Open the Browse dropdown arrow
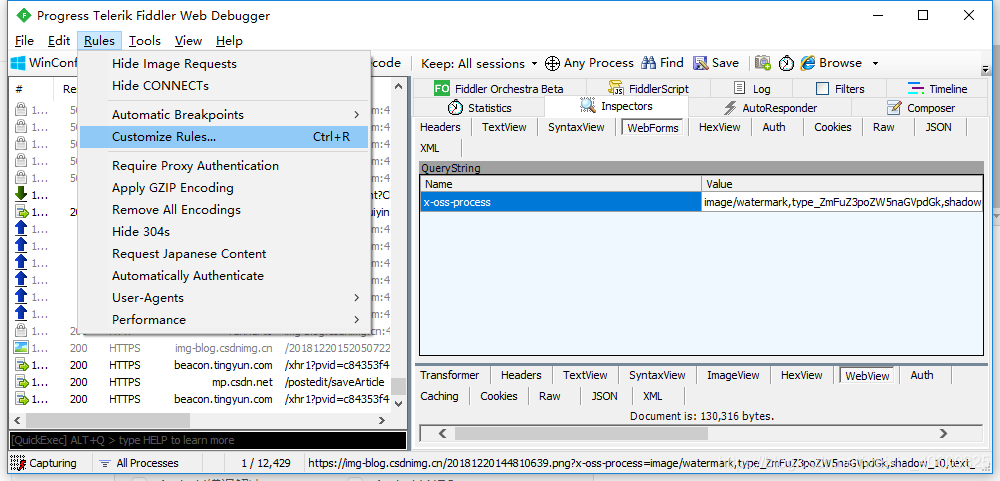The height and width of the screenshot is (481, 1000). [x=876, y=63]
